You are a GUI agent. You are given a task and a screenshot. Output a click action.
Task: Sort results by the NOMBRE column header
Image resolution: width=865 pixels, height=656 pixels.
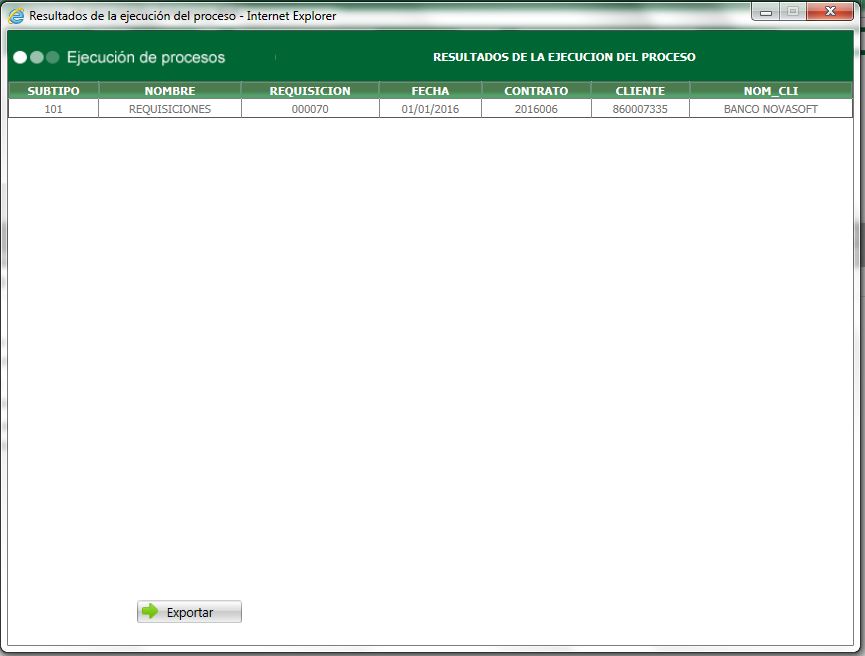(170, 90)
